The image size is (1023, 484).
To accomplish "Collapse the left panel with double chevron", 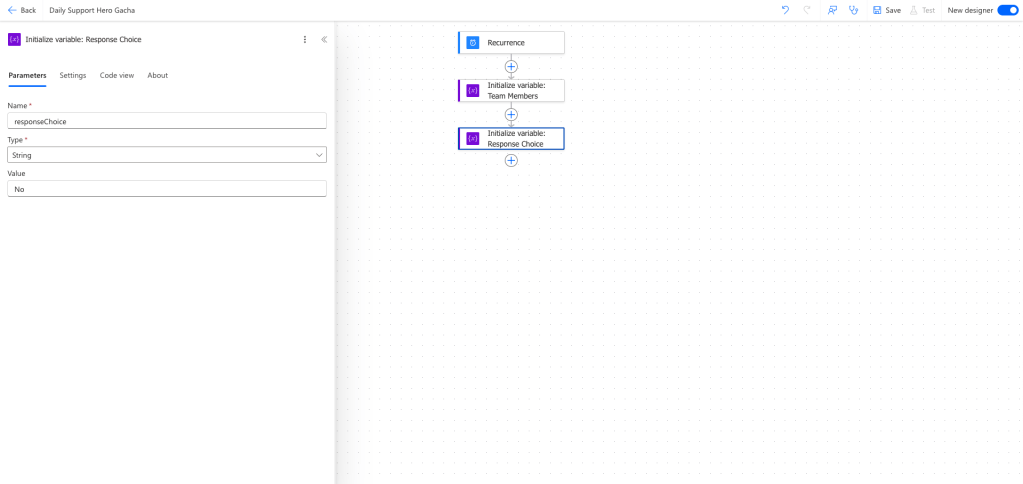I will (x=324, y=39).
